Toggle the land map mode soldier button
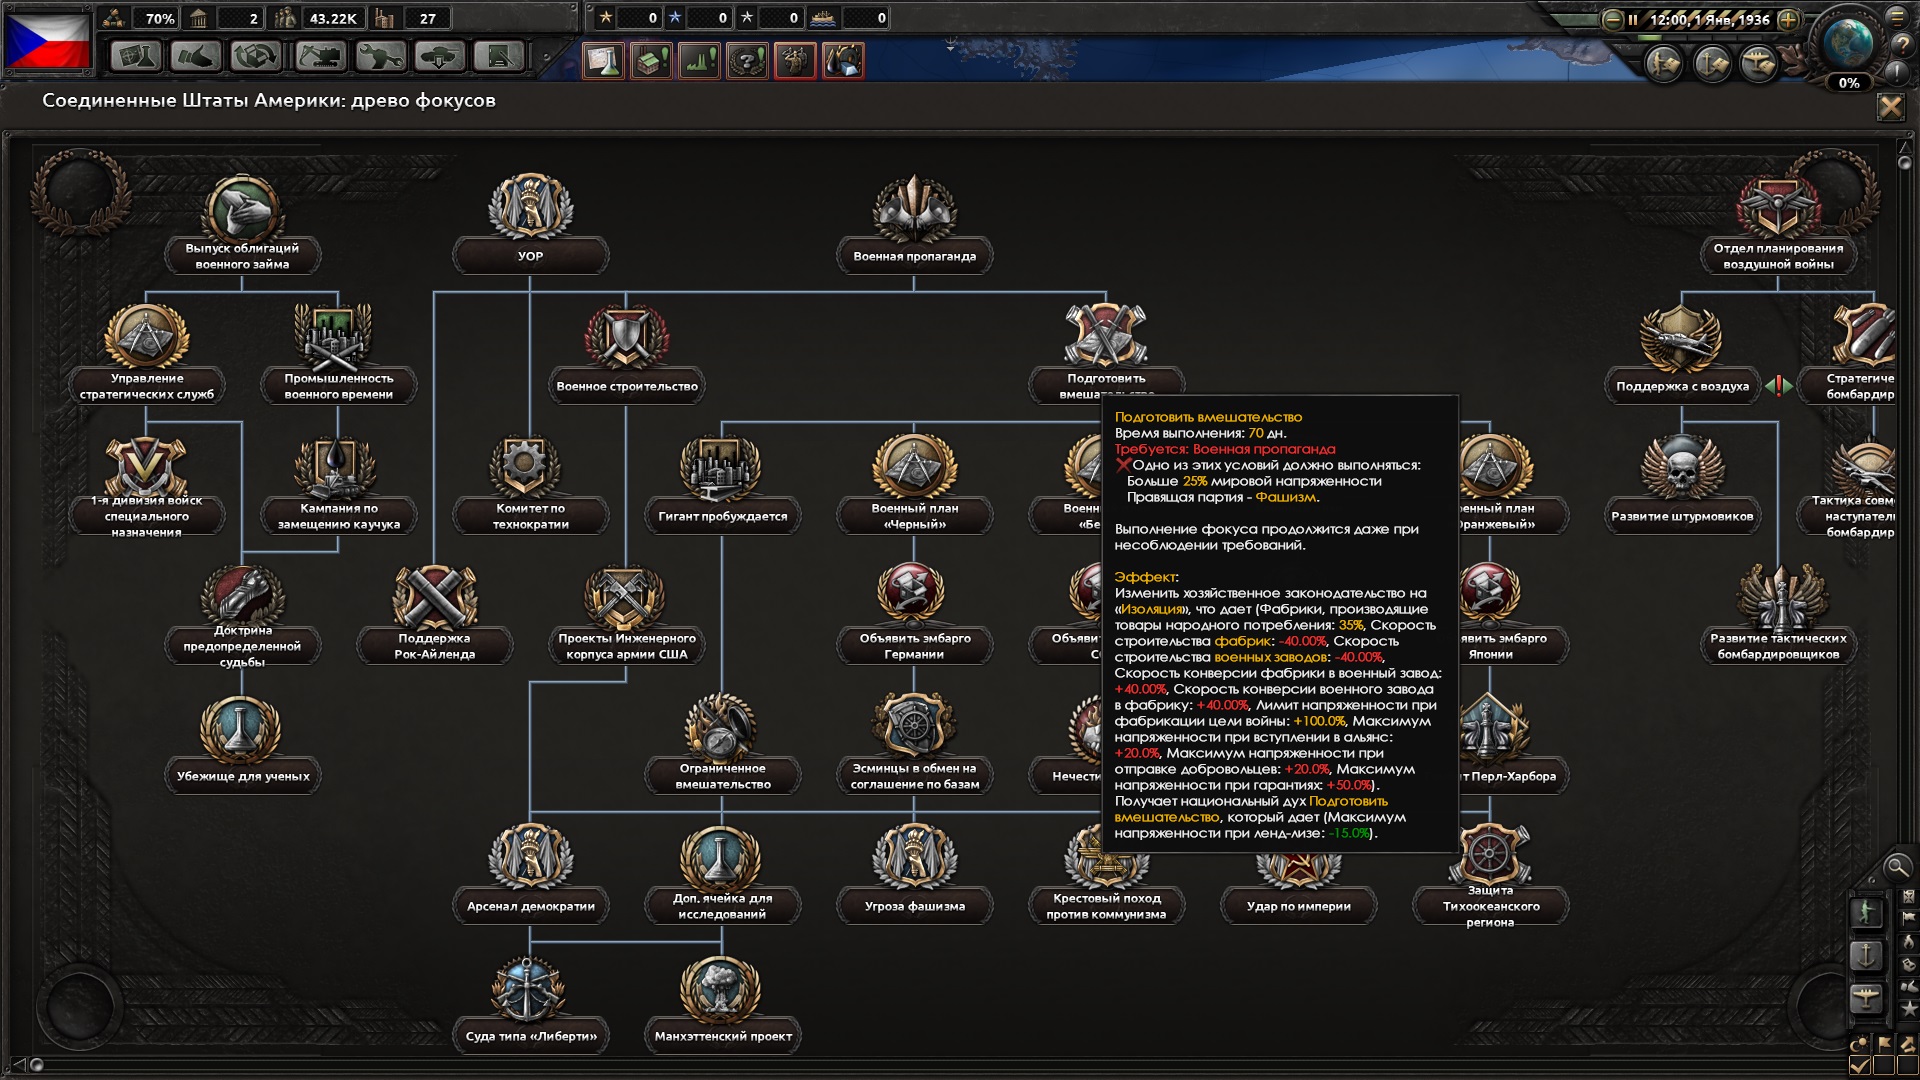This screenshot has height=1080, width=1920. click(1866, 913)
